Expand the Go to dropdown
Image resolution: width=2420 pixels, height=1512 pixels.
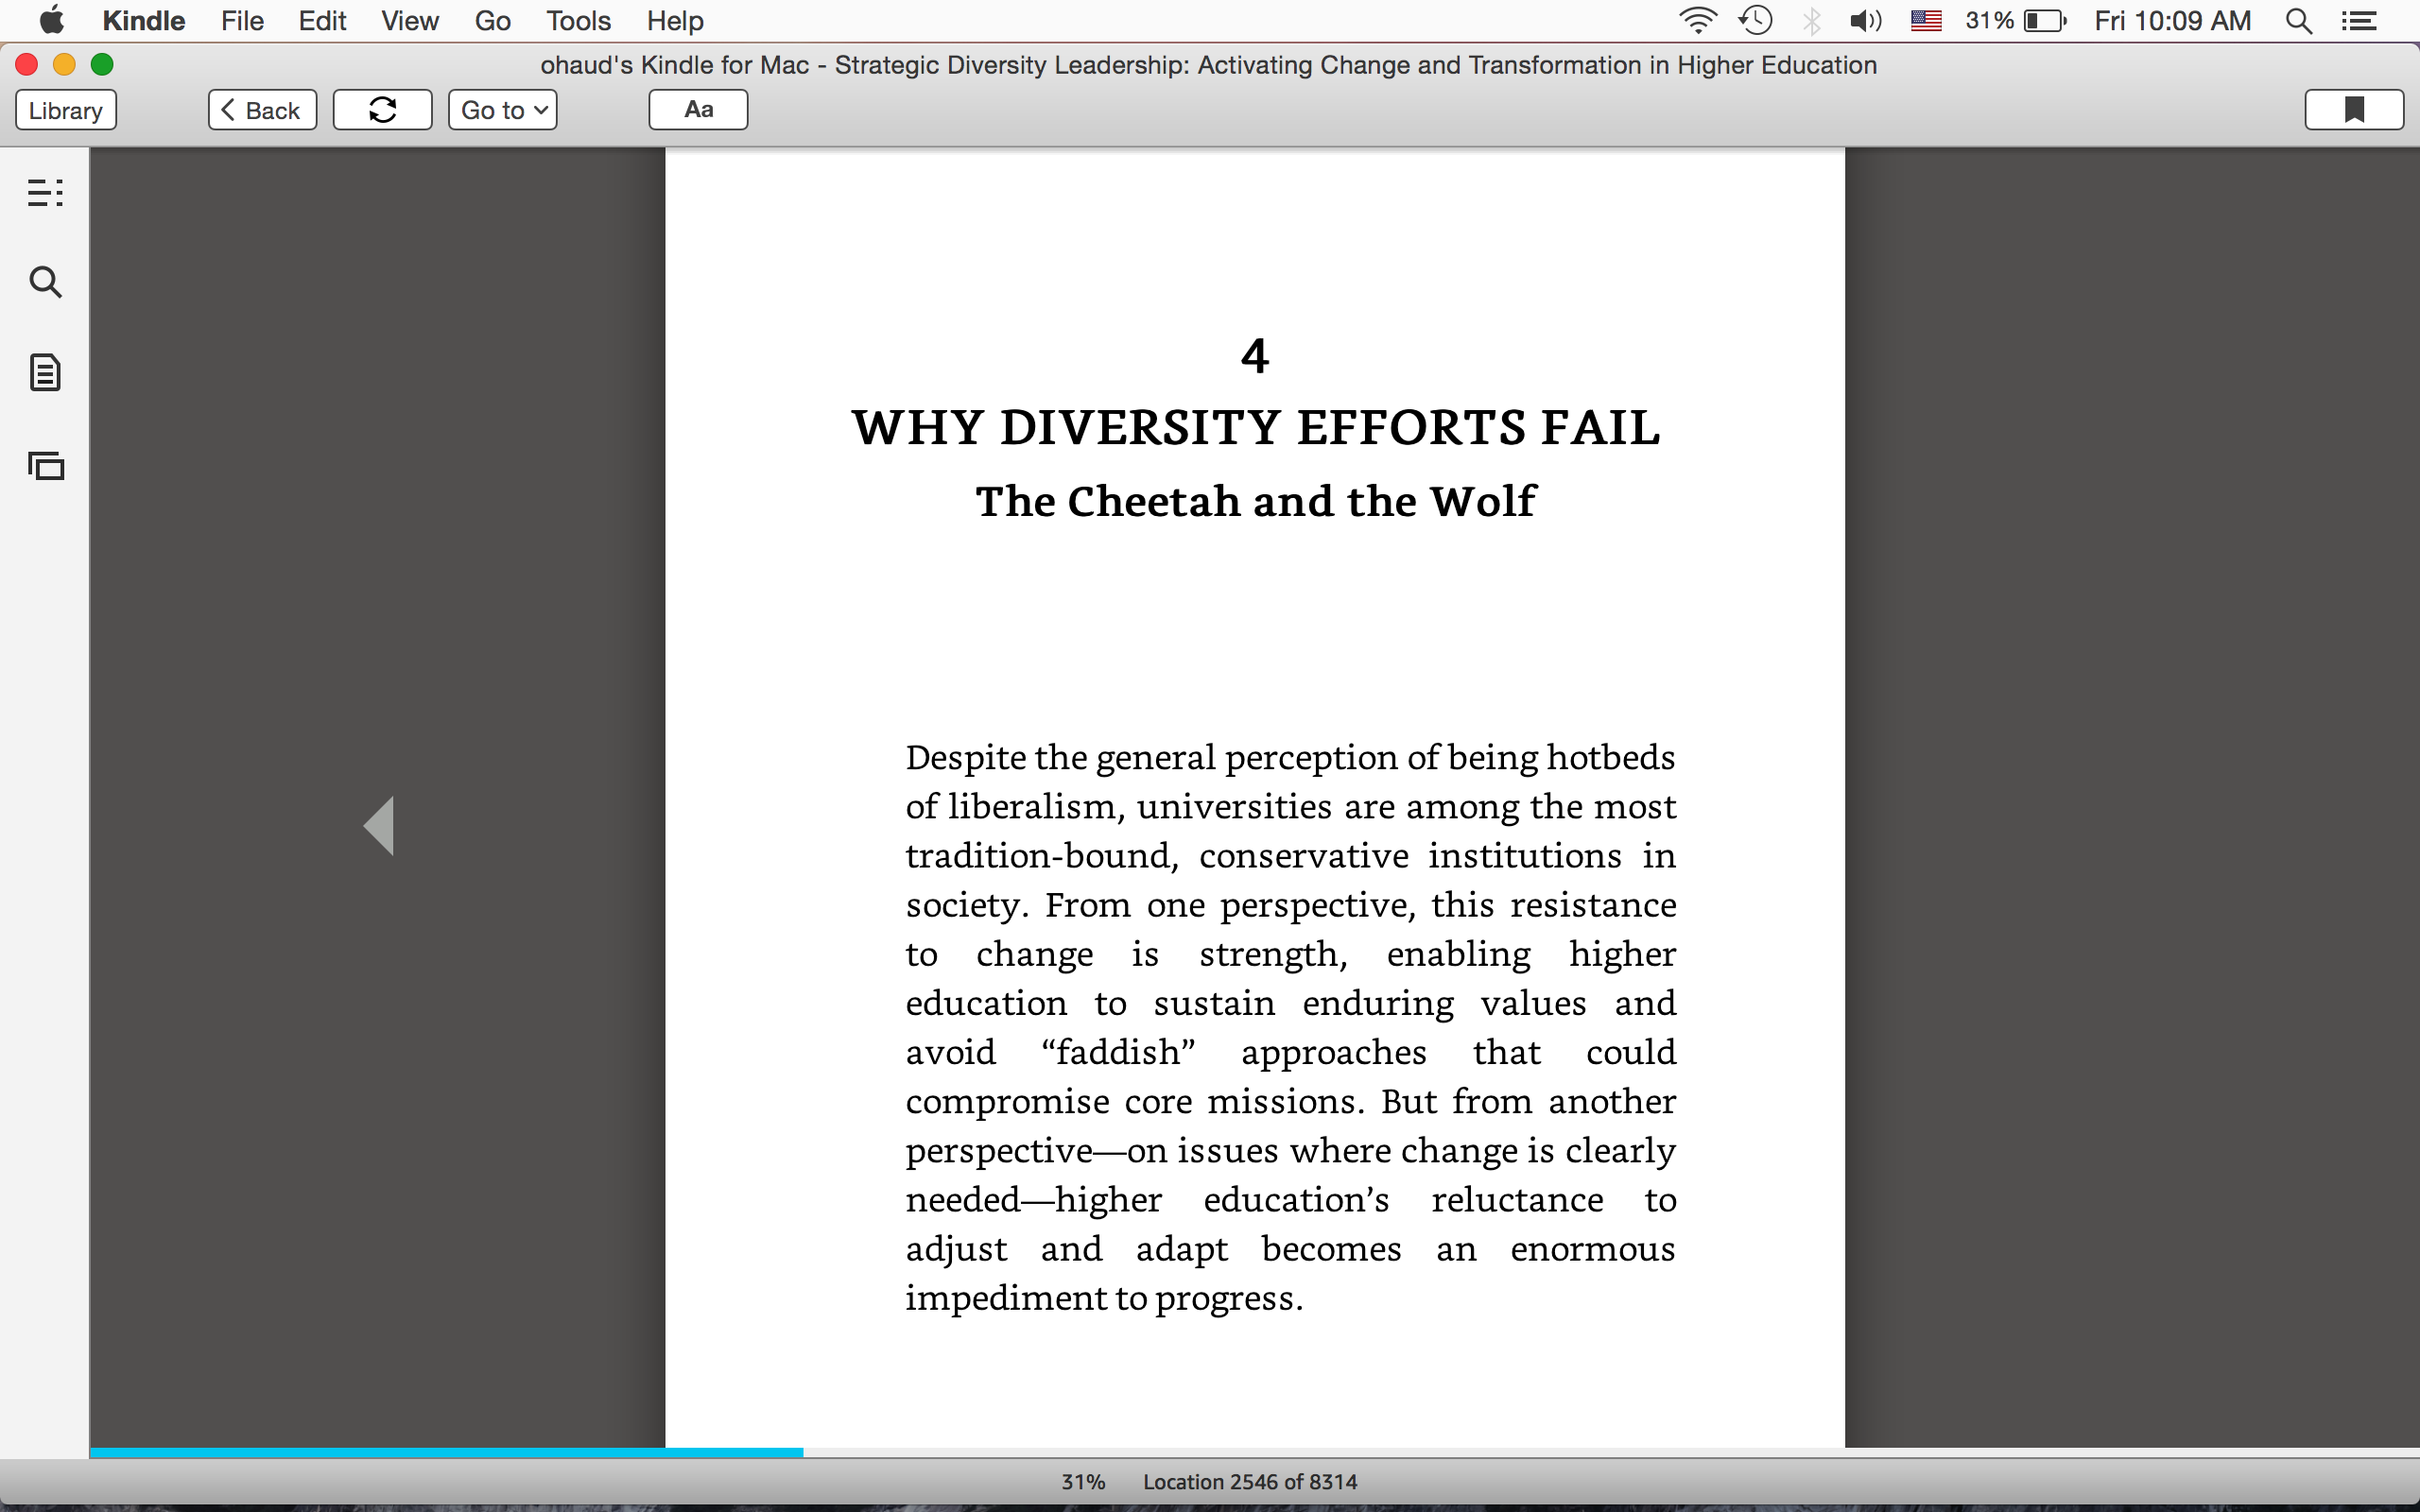tap(502, 110)
